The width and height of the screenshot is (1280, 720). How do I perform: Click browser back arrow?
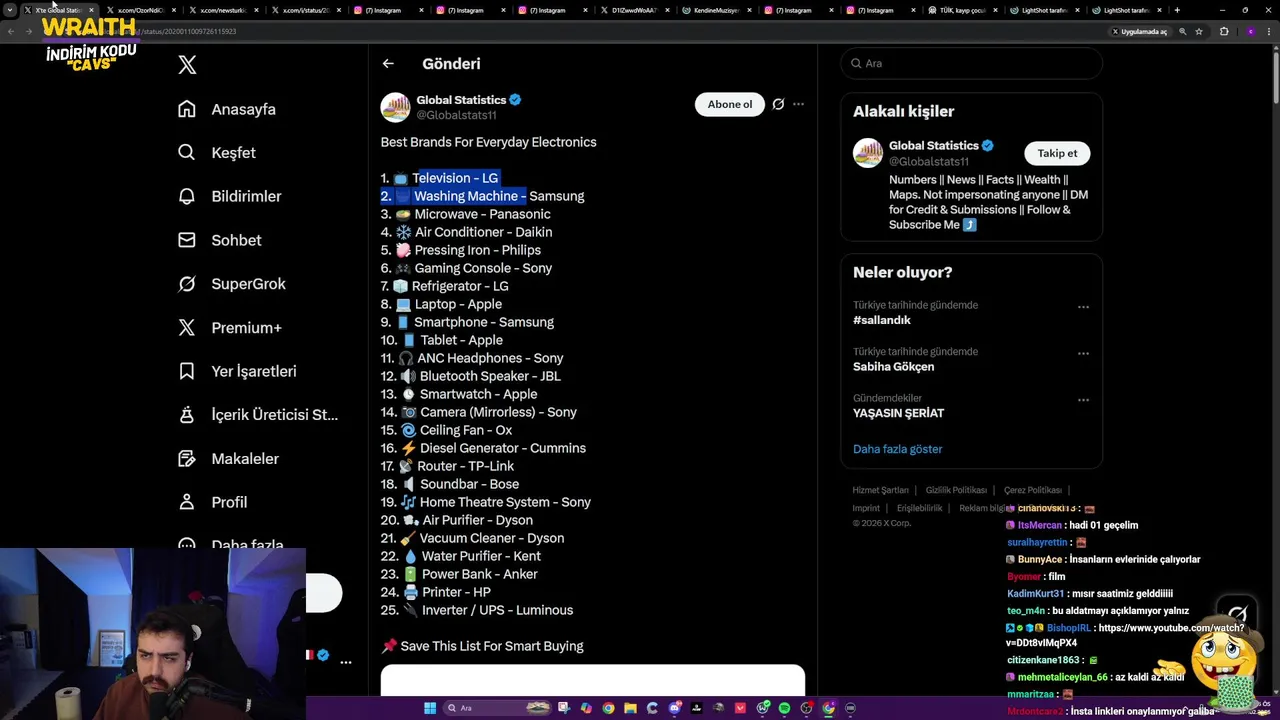(11, 31)
